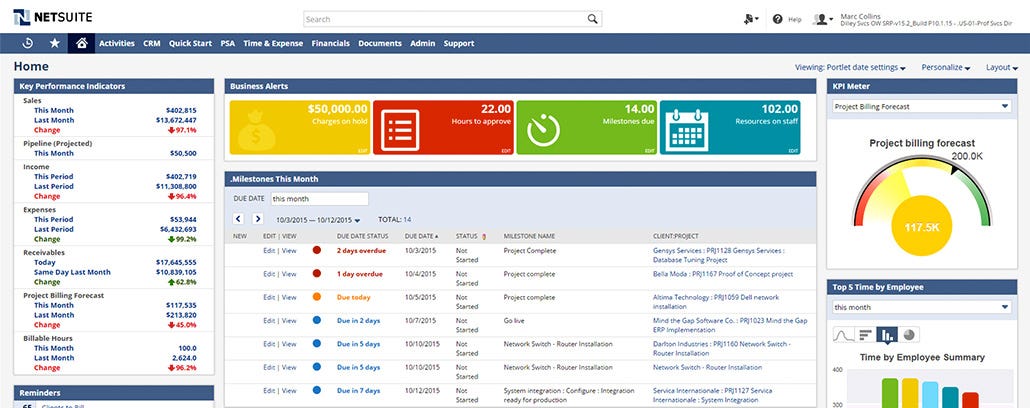This screenshot has width=1030, height=408.
Task: Go to next milestone date range arrow
Action: coord(258,219)
